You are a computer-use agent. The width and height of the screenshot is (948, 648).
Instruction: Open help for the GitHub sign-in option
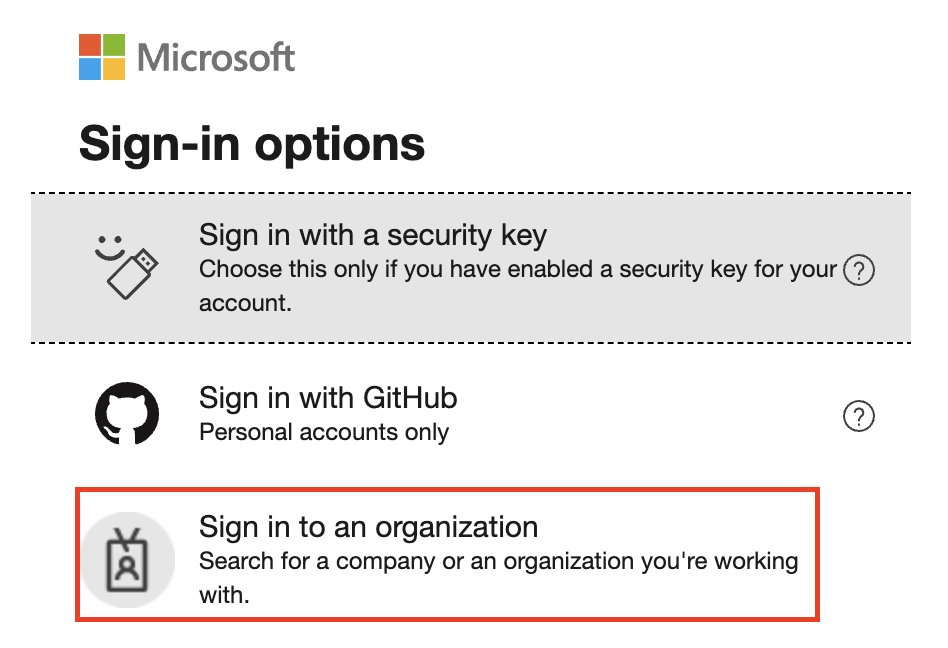pyautogui.click(x=858, y=416)
